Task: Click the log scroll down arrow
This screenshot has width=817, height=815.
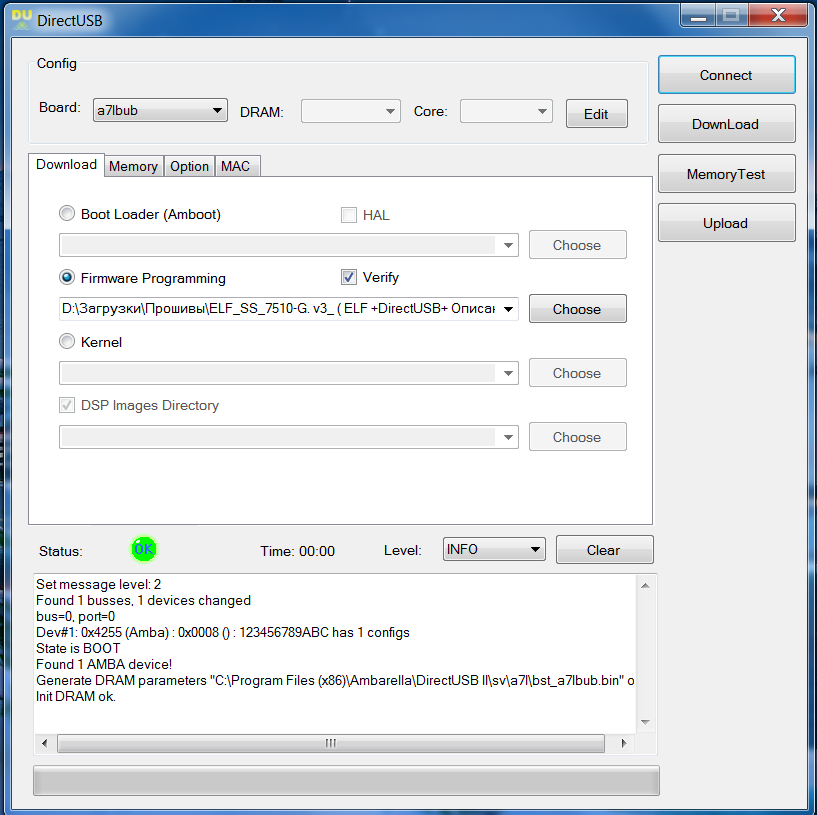Action: pyautogui.click(x=645, y=723)
